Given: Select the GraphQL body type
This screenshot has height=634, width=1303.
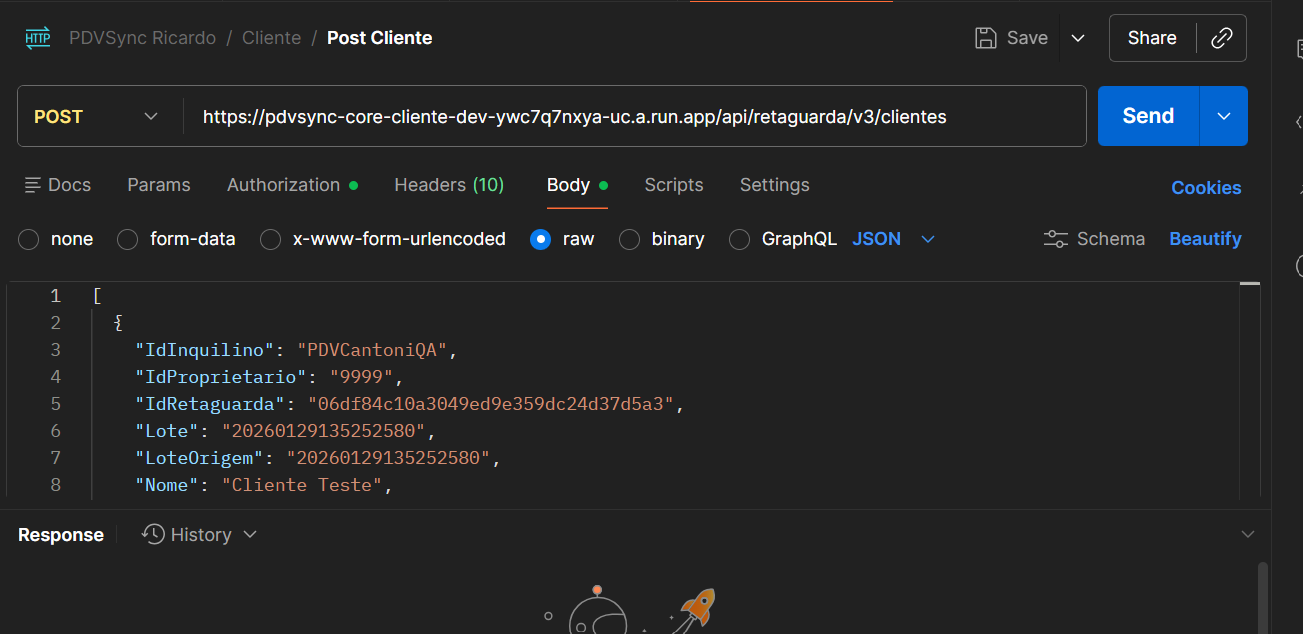Looking at the screenshot, I should click(x=739, y=239).
